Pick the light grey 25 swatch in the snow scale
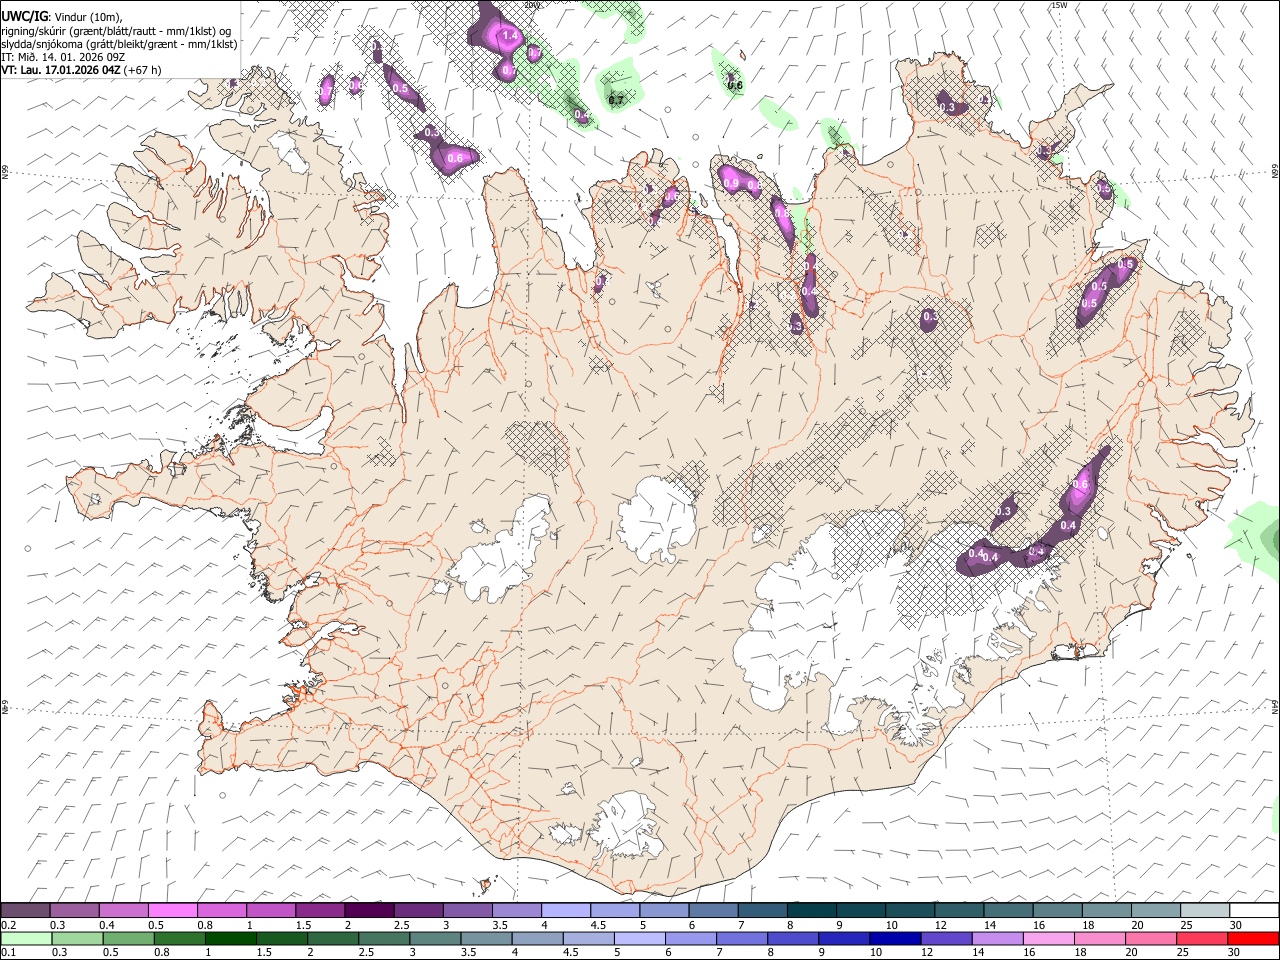This screenshot has width=1280, height=960. 1205,911
